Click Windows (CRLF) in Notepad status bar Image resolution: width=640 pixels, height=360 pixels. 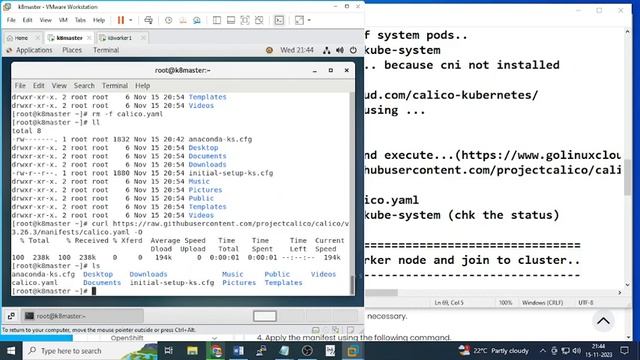(x=542, y=303)
